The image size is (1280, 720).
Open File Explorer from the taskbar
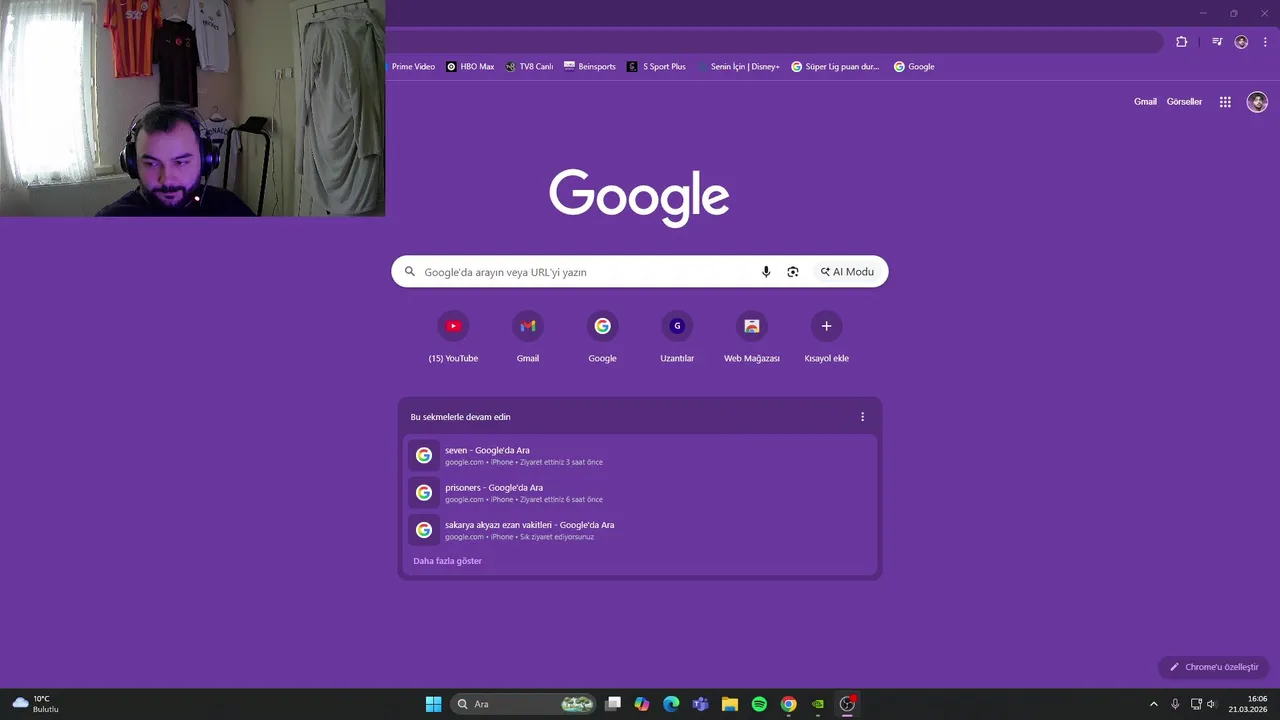(730, 704)
